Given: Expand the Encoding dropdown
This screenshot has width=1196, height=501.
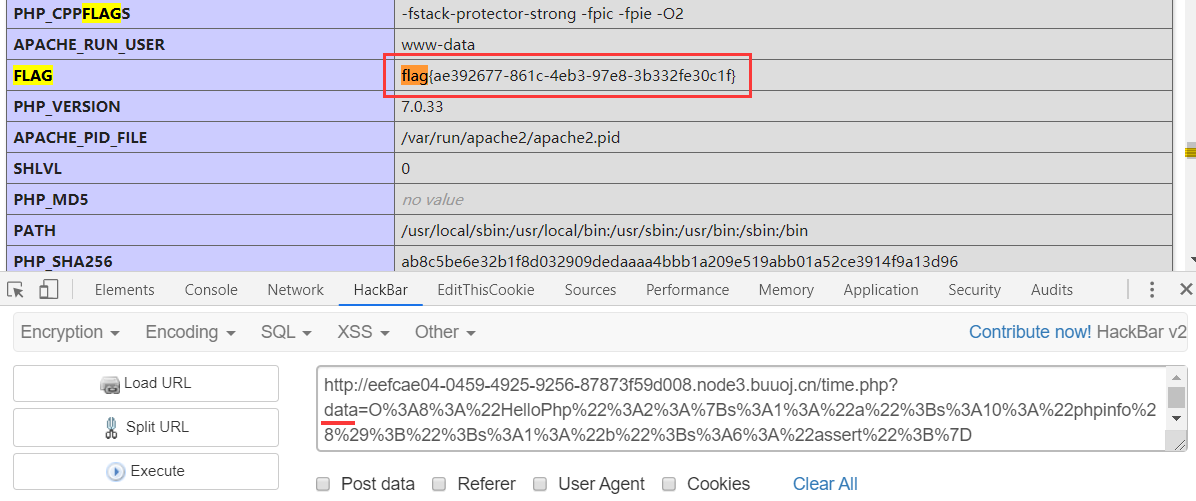Looking at the screenshot, I should pyautogui.click(x=190, y=332).
